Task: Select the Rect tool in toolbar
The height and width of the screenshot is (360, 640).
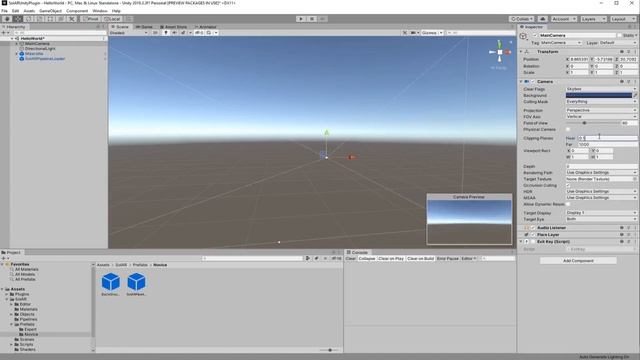Action: coord(50,19)
